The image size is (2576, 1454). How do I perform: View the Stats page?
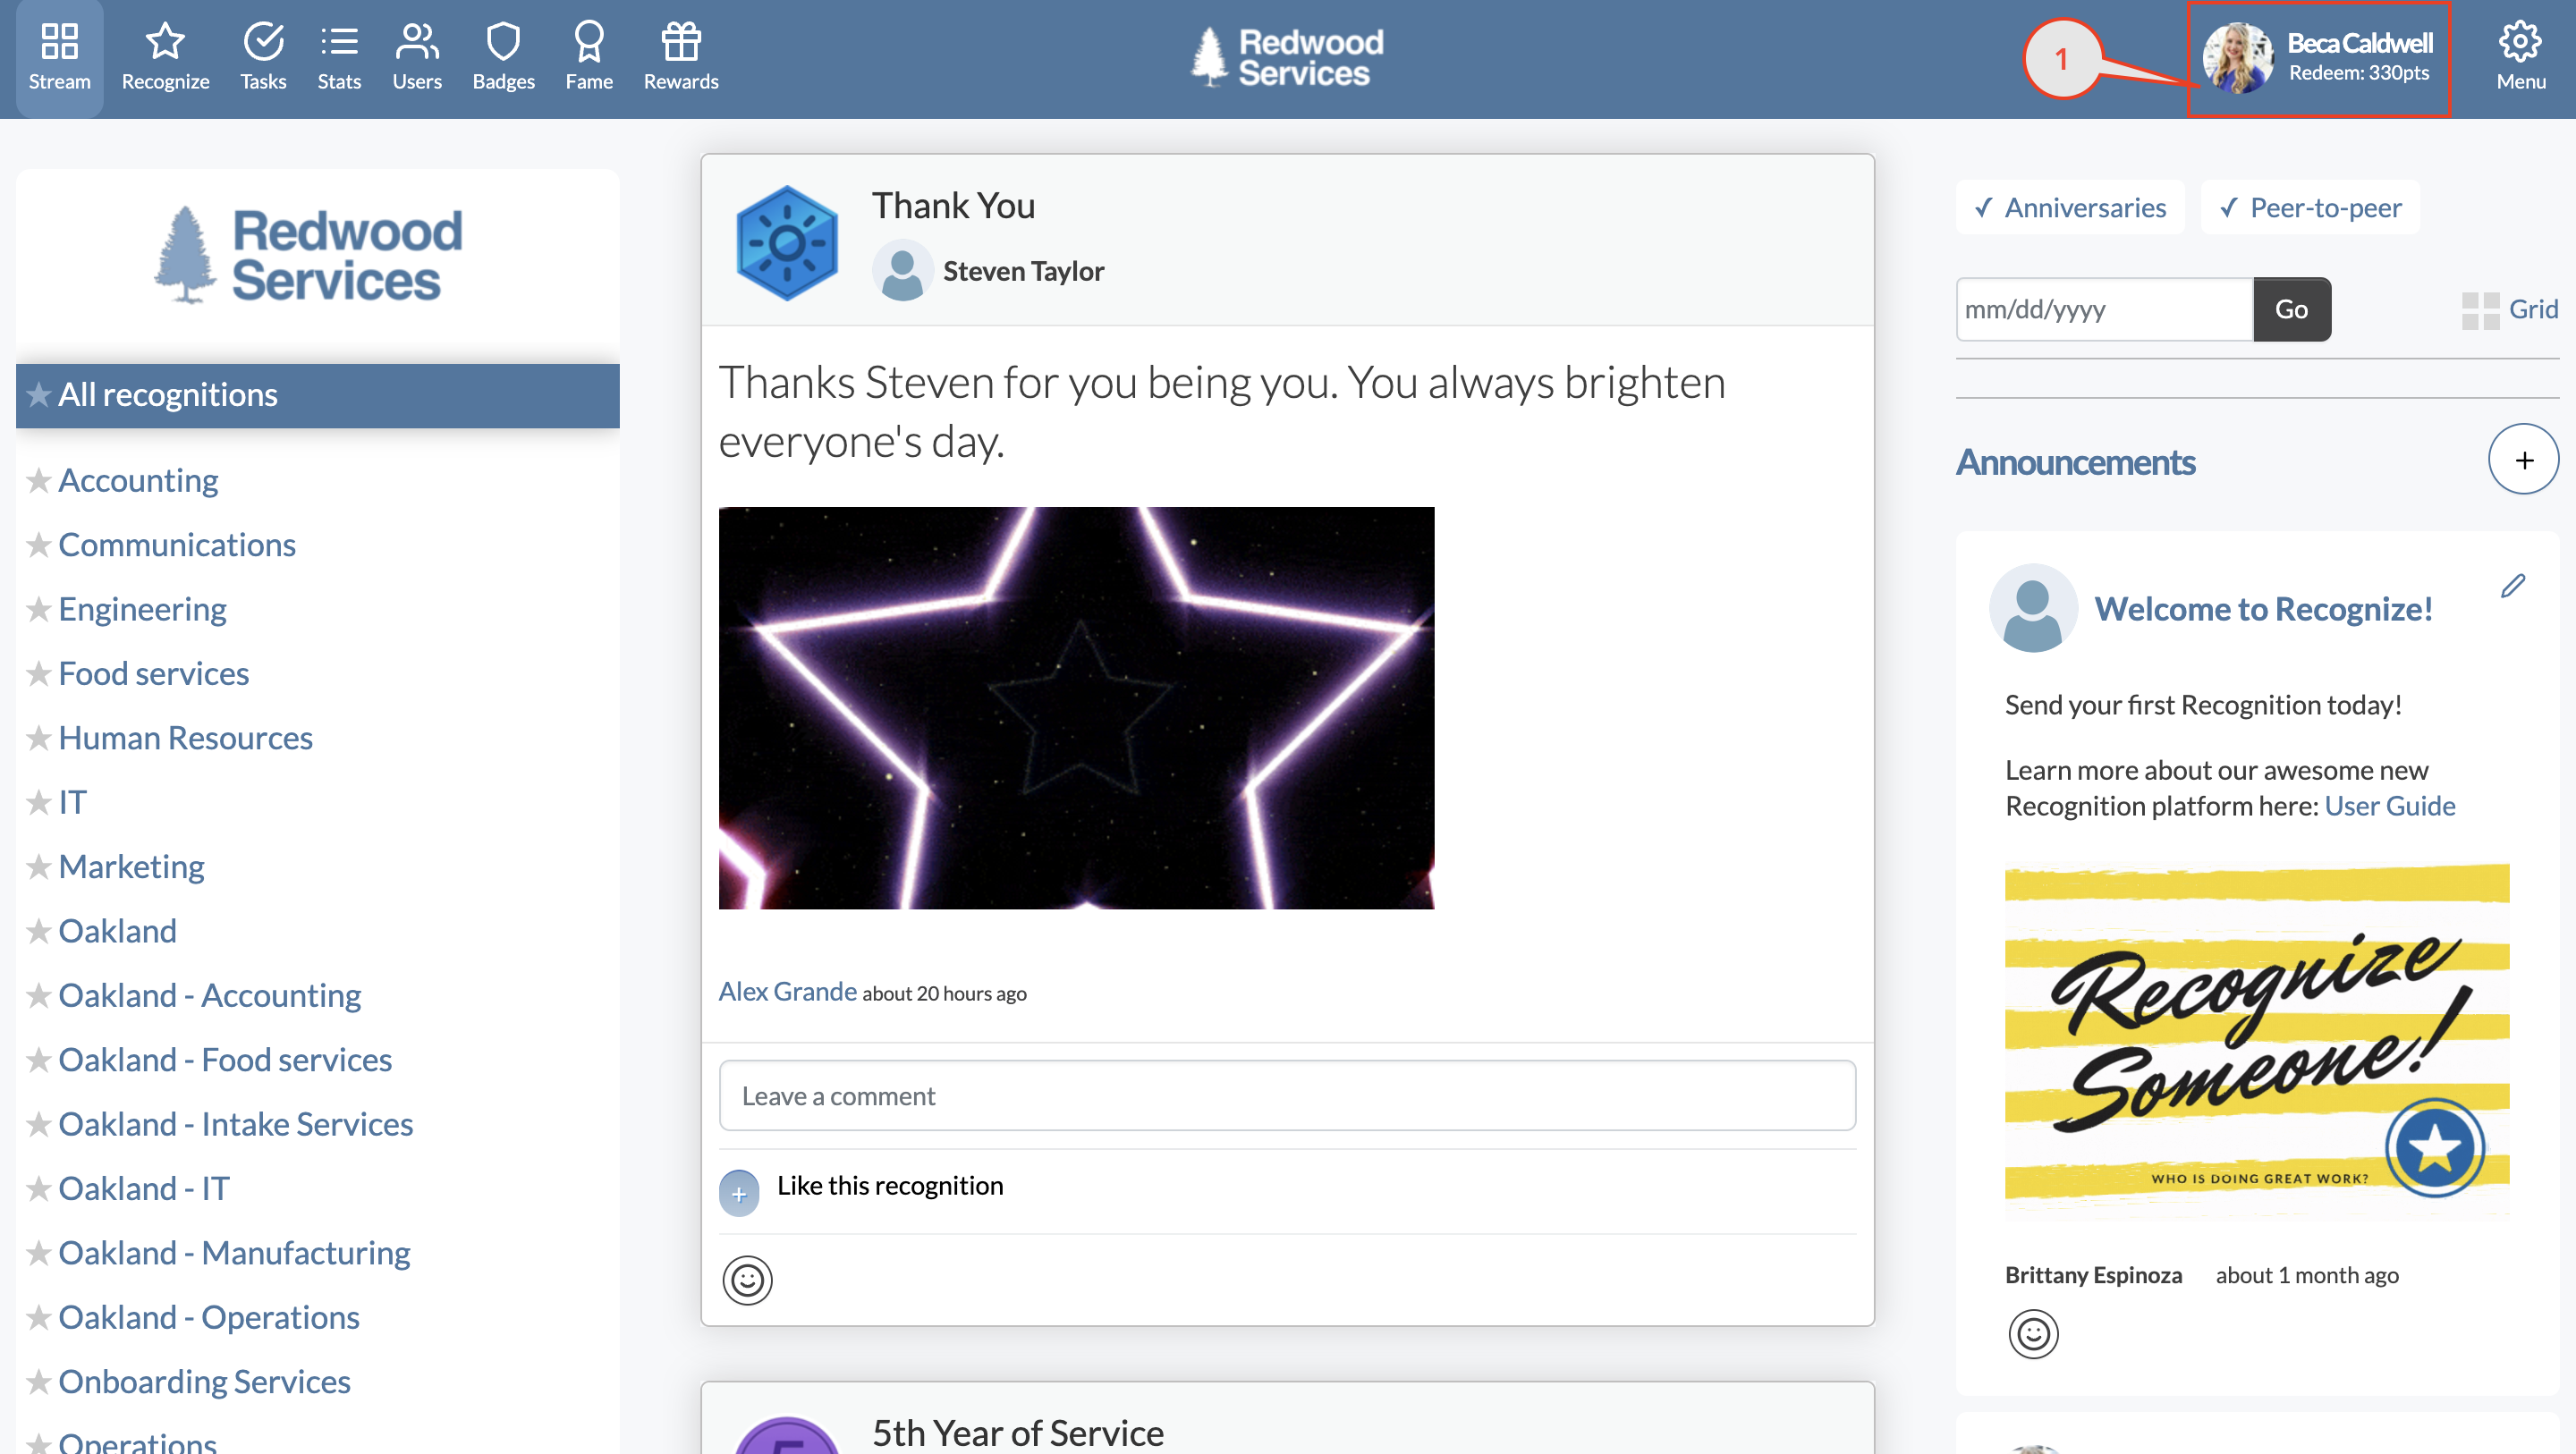(x=339, y=55)
